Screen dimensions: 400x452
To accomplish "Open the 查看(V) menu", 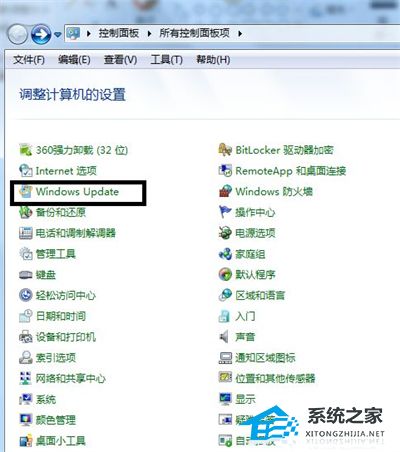I will (x=121, y=60).
